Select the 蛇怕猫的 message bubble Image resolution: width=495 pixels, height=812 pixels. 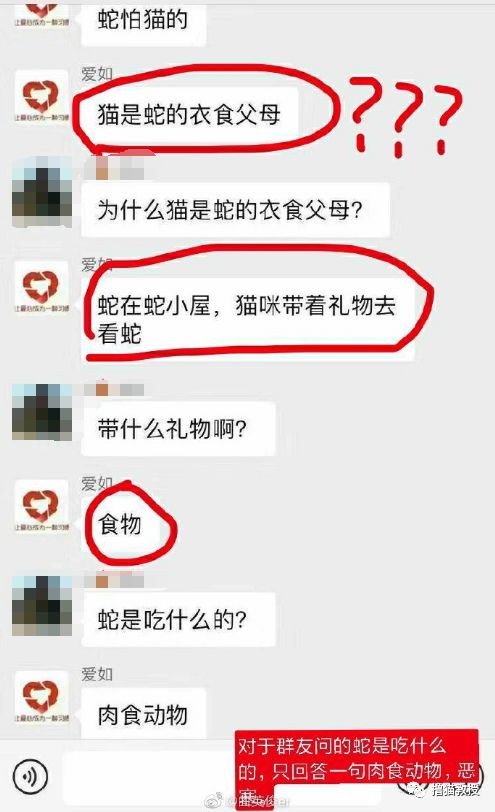click(x=143, y=21)
